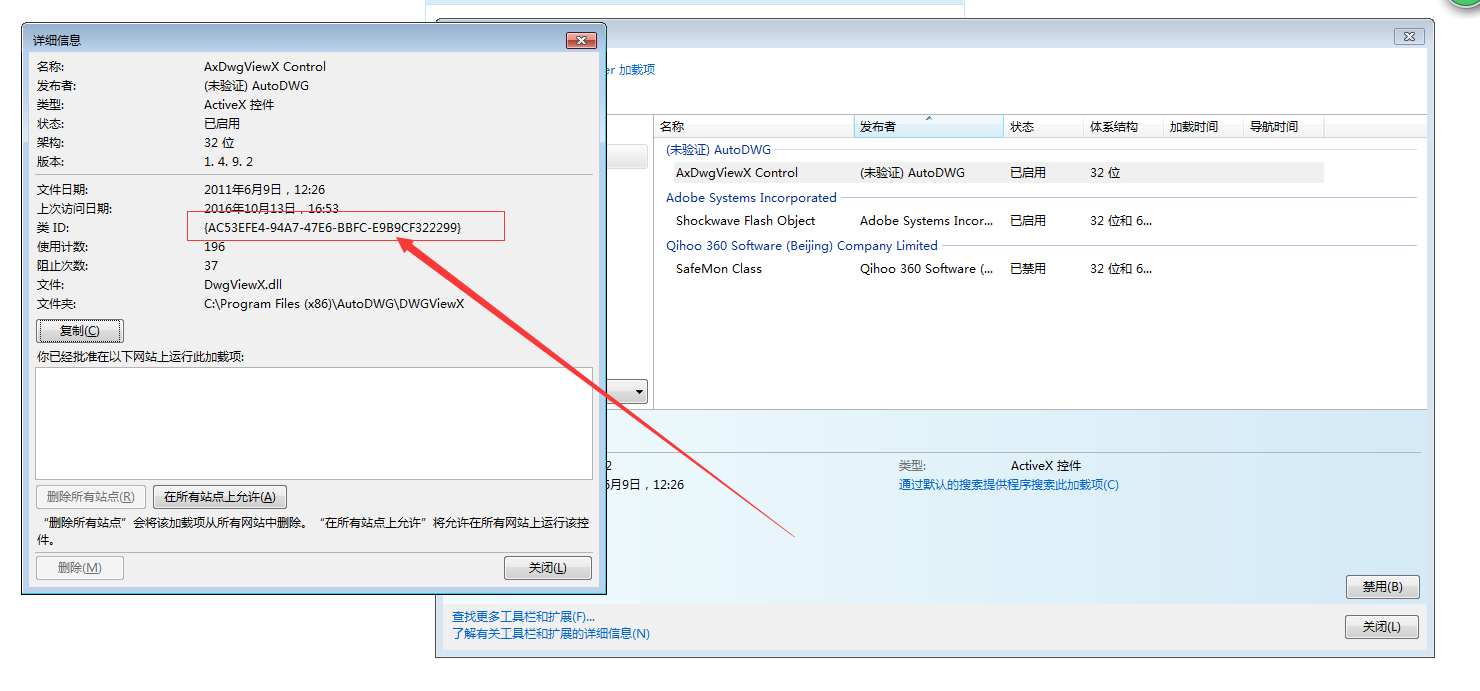
Task: Click the approved websites list box
Action: (314, 423)
